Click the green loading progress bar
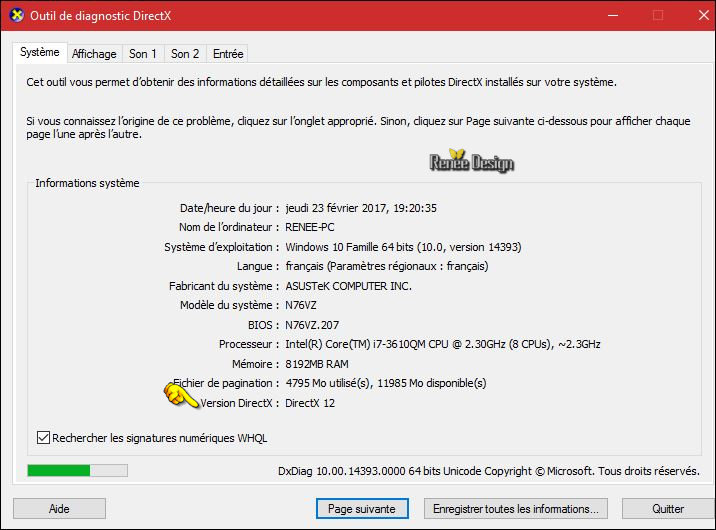Screen dimensions: 716x530 77,470
